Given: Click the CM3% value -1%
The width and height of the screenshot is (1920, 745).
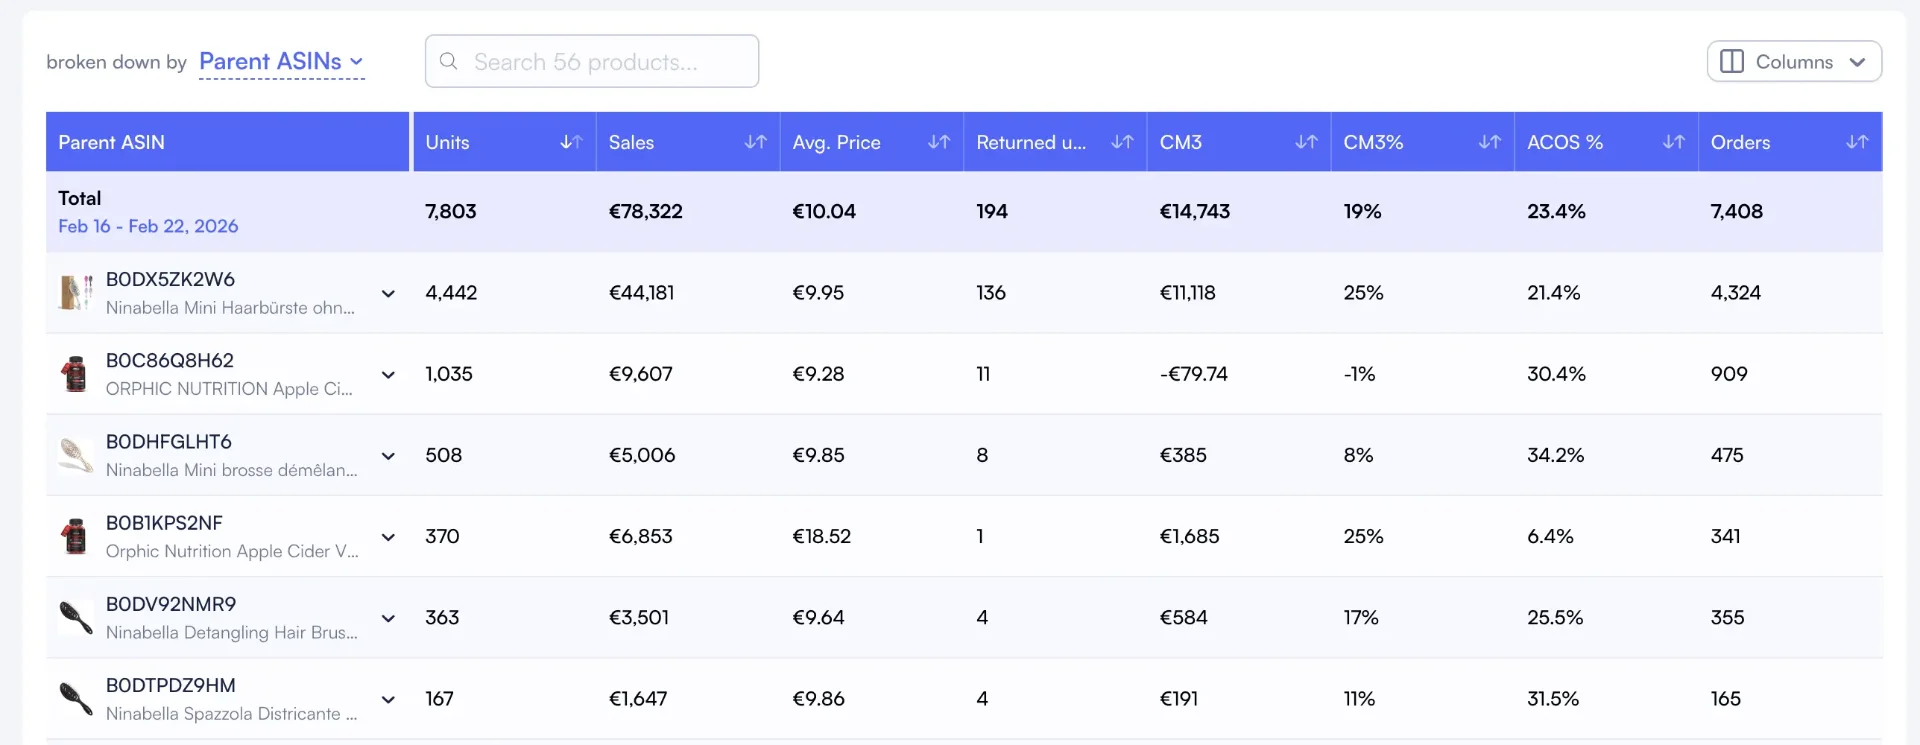Looking at the screenshot, I should pos(1359,374).
